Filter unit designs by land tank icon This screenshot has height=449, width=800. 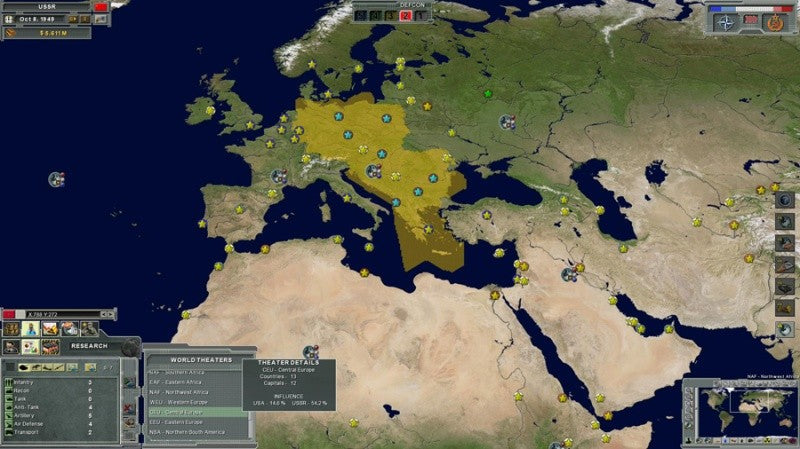coord(24,367)
